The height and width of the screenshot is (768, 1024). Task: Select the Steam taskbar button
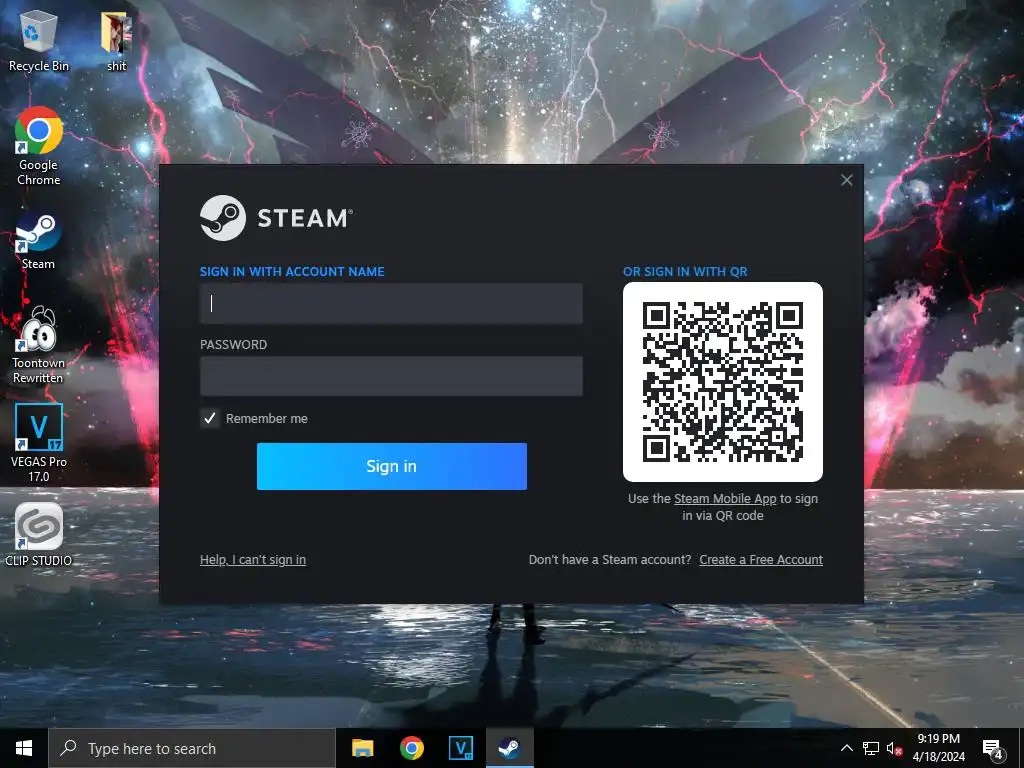coord(509,748)
